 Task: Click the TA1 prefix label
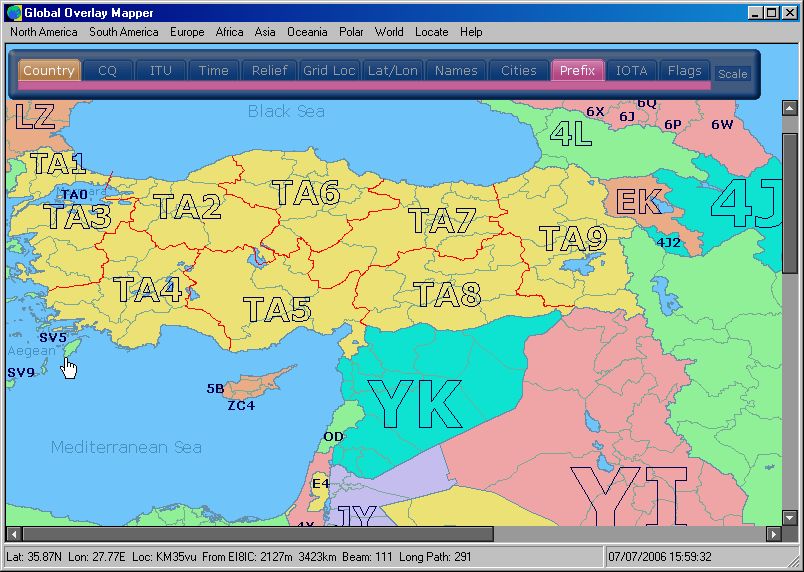(57, 164)
